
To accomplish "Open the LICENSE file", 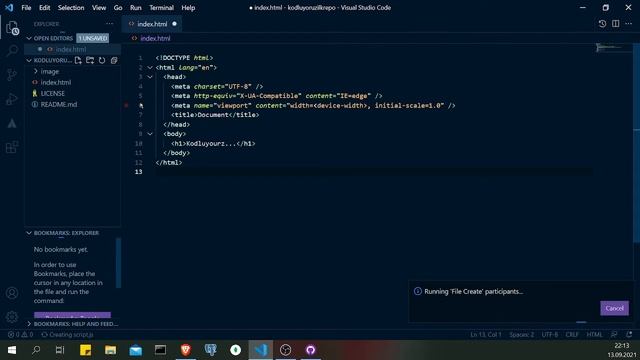I will pyautogui.click(x=72, y=93).
